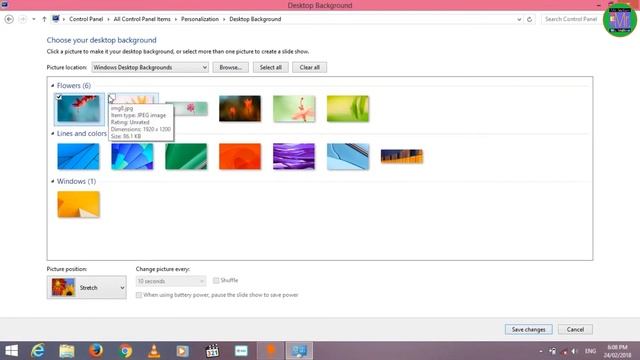640x360 pixels.
Task: Select the pink flower on teal wallpaper
Action: pos(191,109)
